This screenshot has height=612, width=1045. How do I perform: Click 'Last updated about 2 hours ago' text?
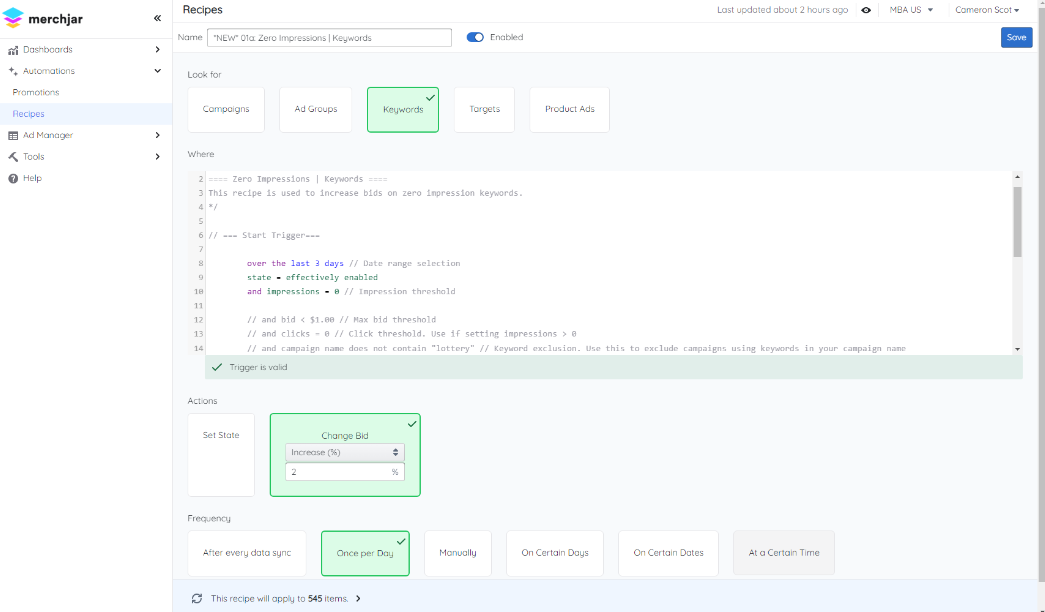782,10
